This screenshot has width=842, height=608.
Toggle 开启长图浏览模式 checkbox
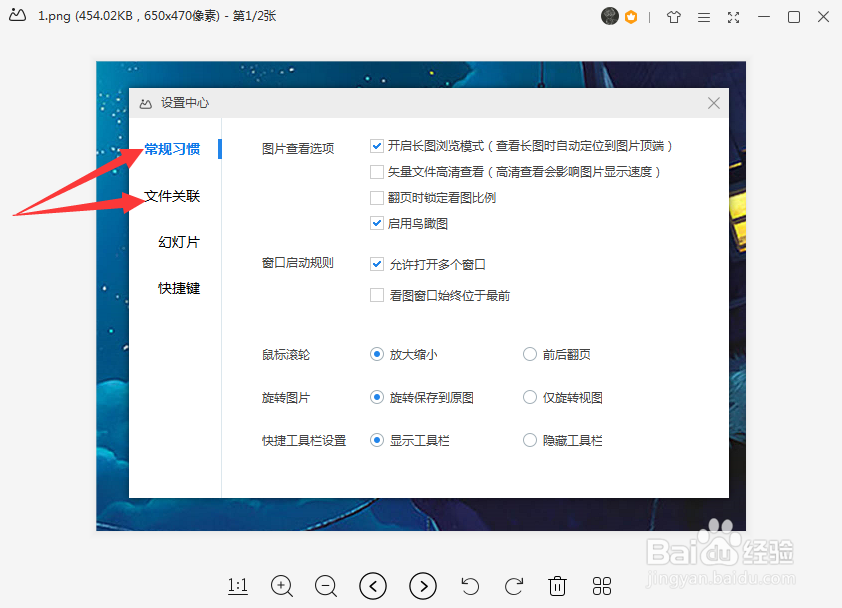[x=377, y=146]
